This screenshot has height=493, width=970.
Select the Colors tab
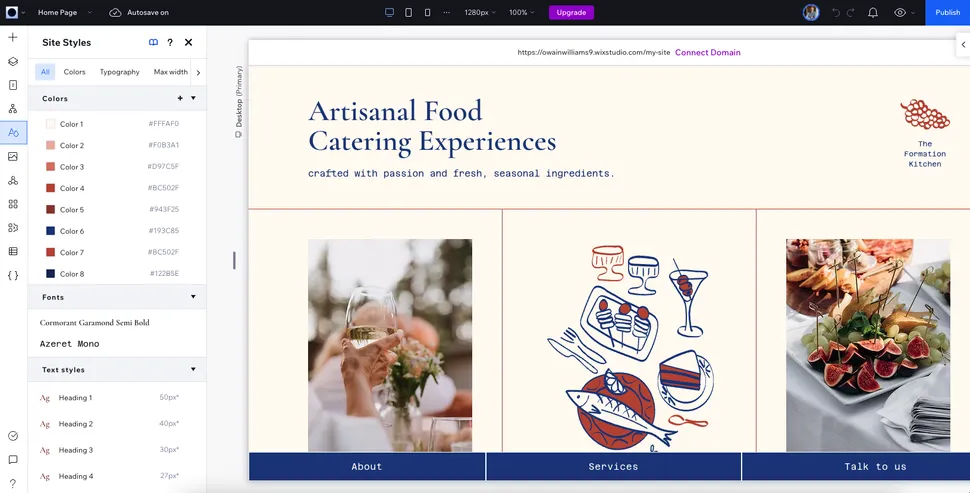(x=75, y=72)
